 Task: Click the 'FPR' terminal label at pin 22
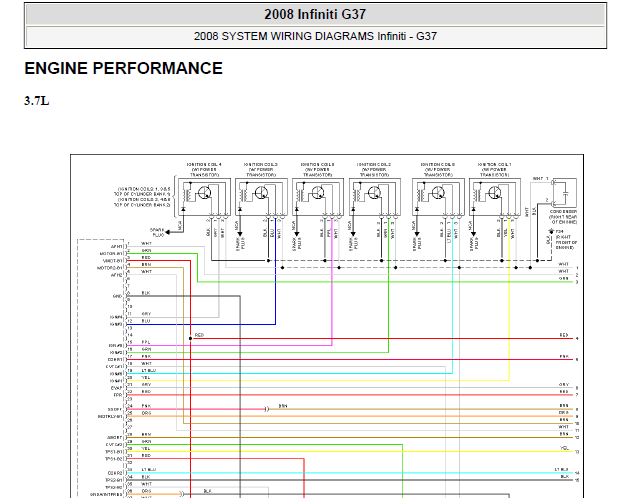117,395
